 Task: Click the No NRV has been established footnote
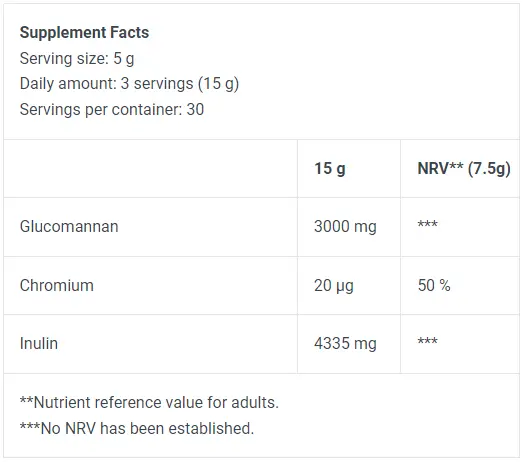click(137, 428)
